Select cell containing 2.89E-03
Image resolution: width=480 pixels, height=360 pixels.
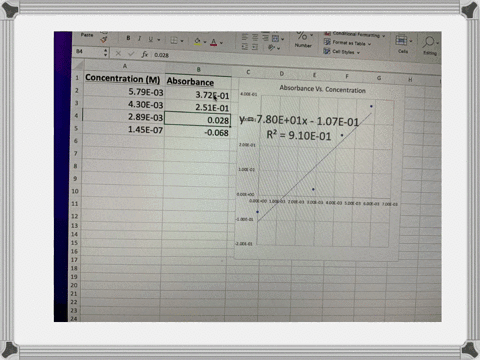[123, 117]
